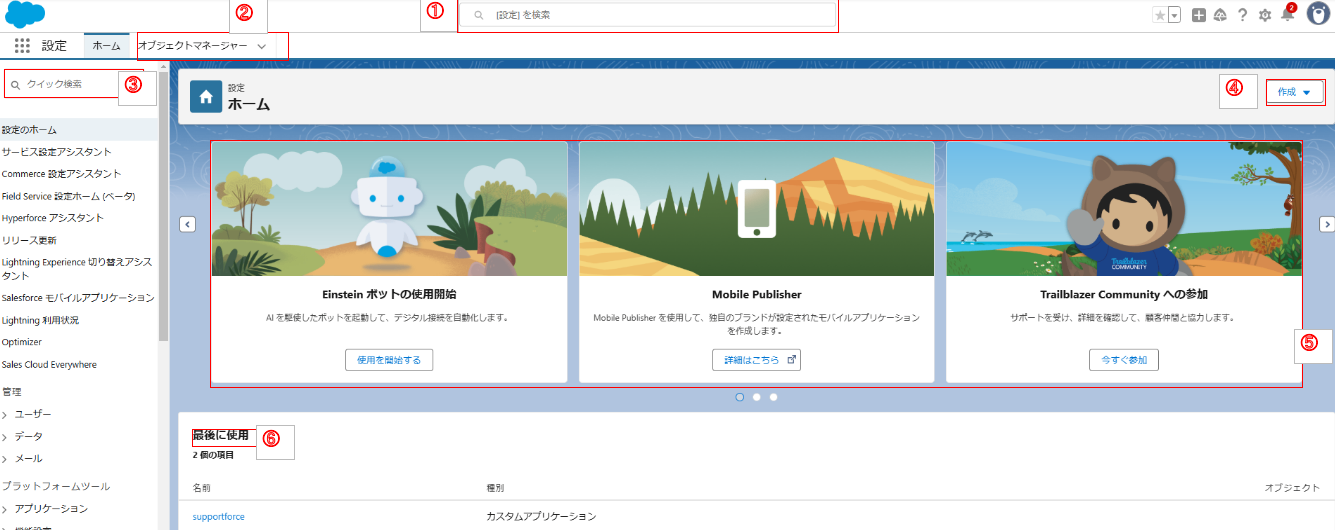Open Optimizer in the sidebar
This screenshot has width=1335, height=530.
tap(22, 342)
